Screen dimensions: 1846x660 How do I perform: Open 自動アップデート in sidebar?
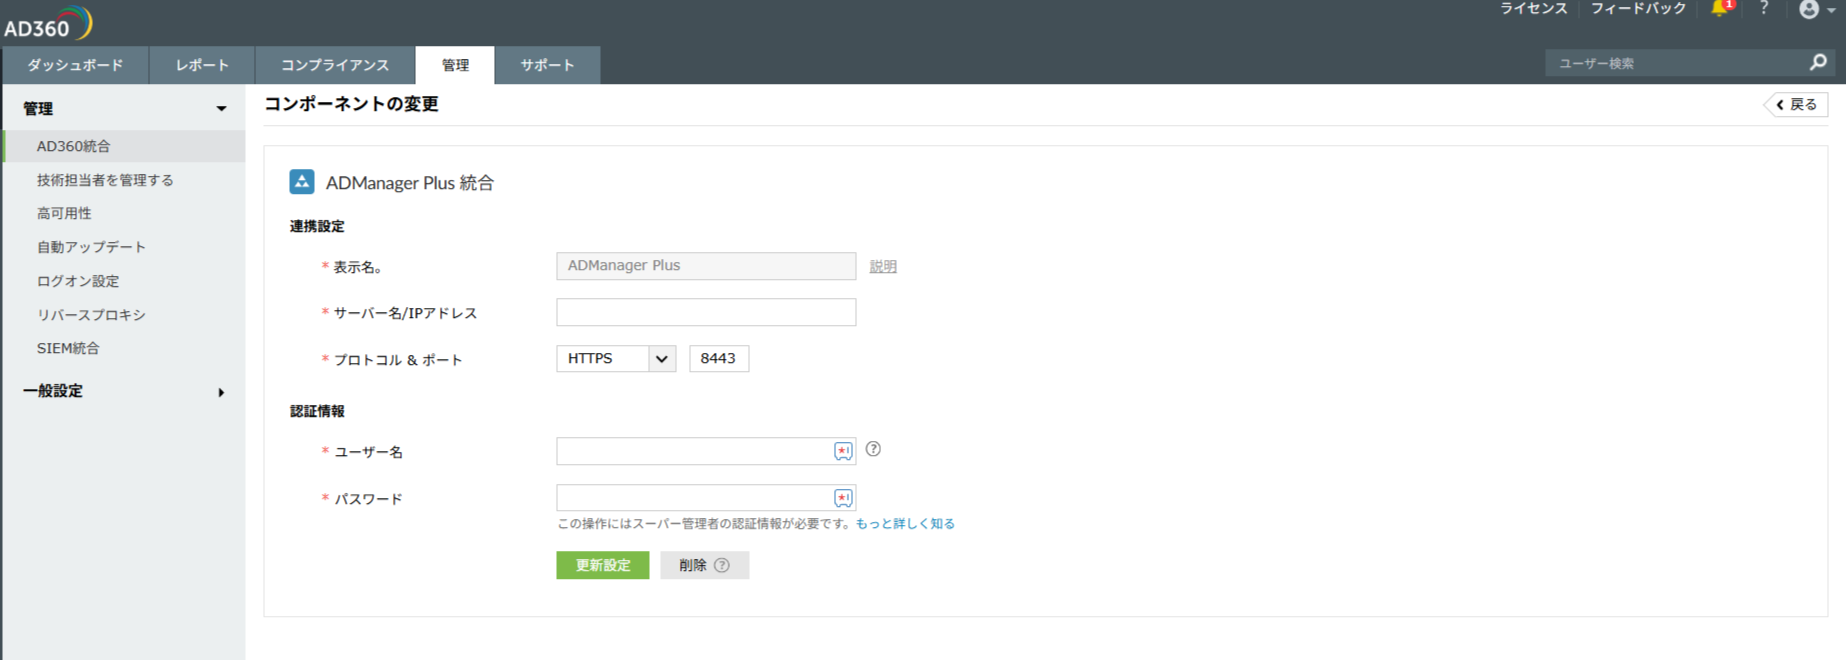point(91,247)
